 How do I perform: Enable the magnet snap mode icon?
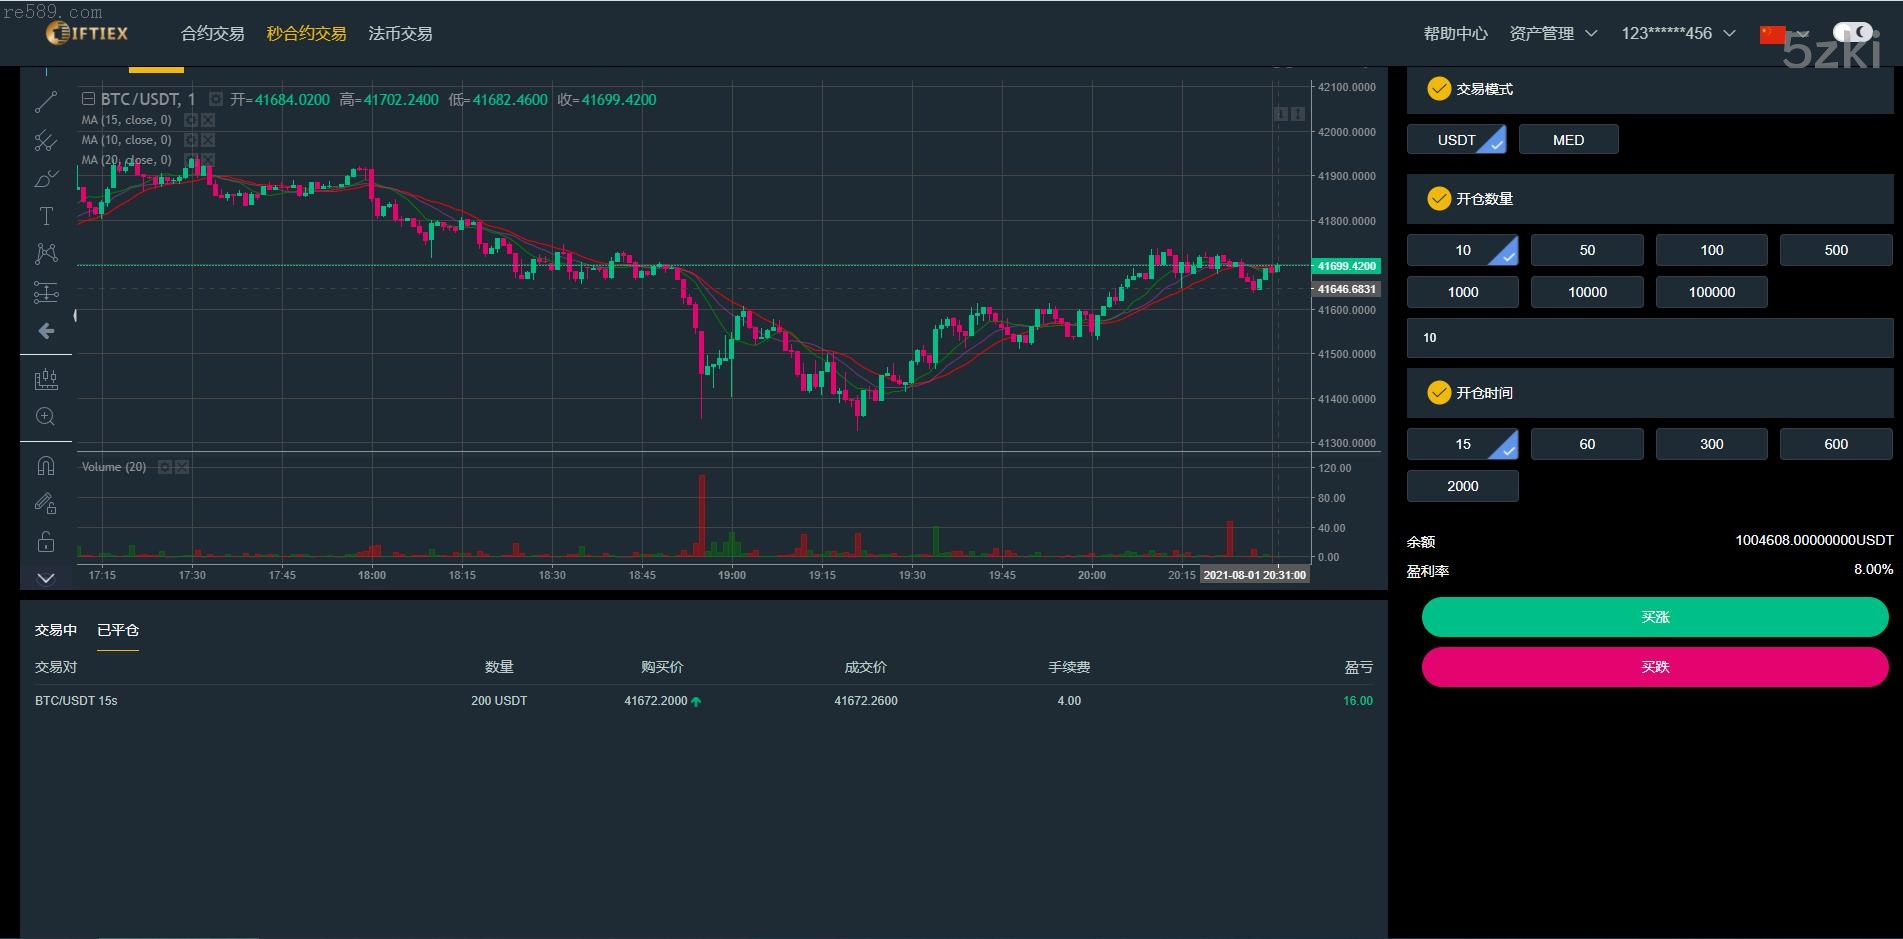click(x=46, y=466)
